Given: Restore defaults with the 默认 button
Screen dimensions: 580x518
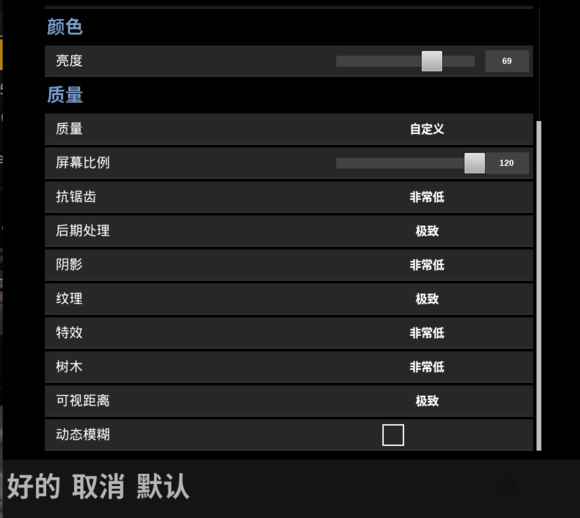Looking at the screenshot, I should click(163, 486).
